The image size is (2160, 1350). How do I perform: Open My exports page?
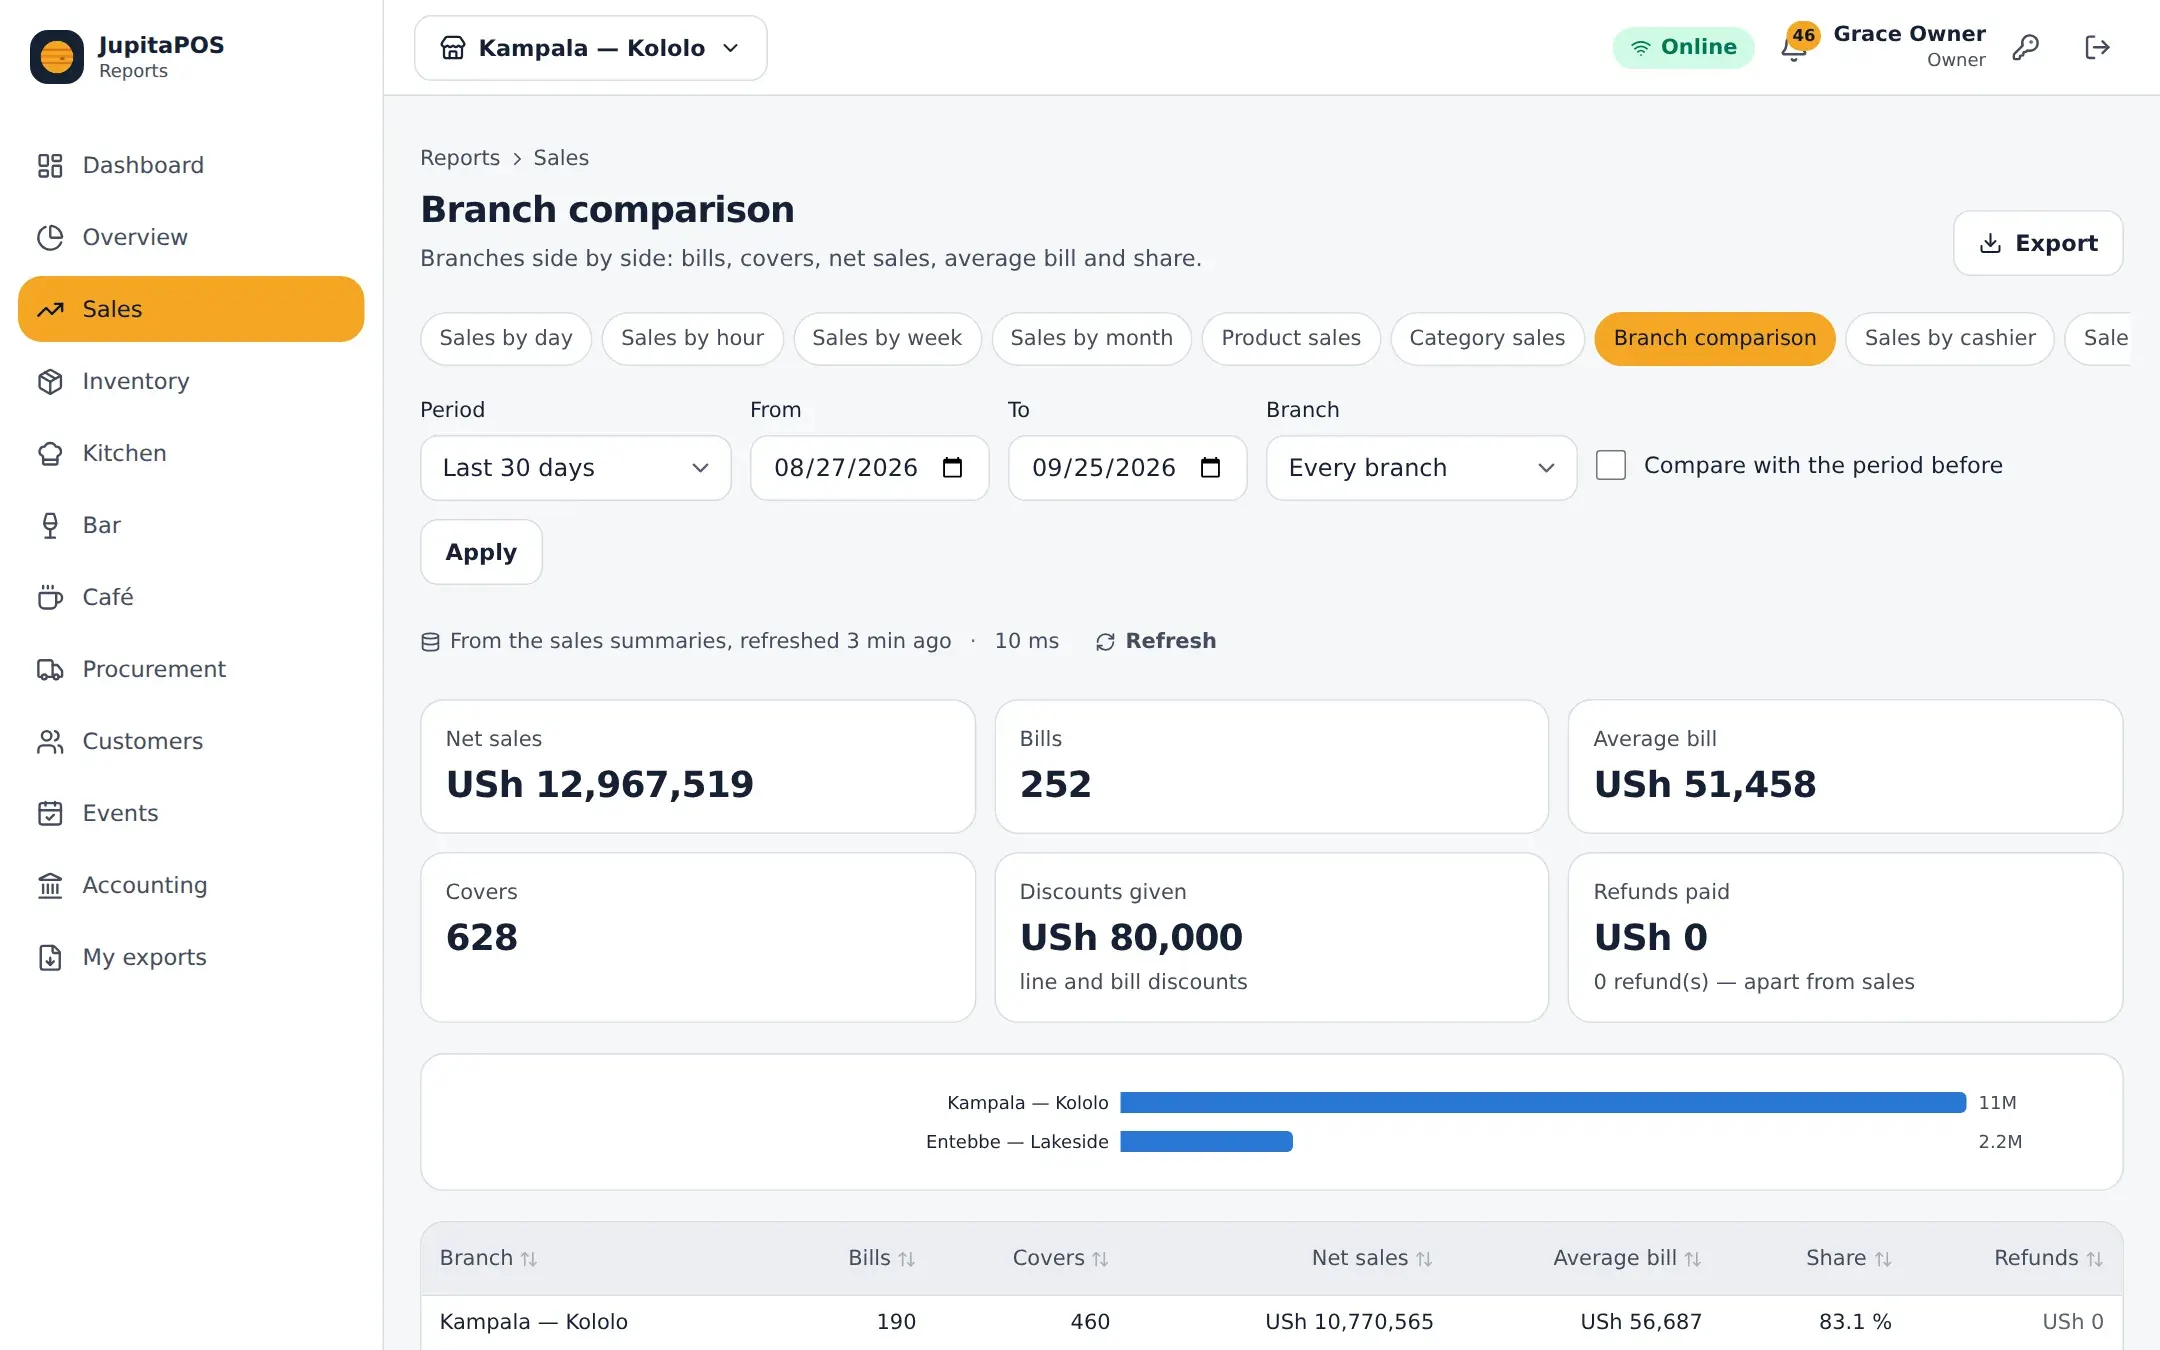tap(191, 957)
